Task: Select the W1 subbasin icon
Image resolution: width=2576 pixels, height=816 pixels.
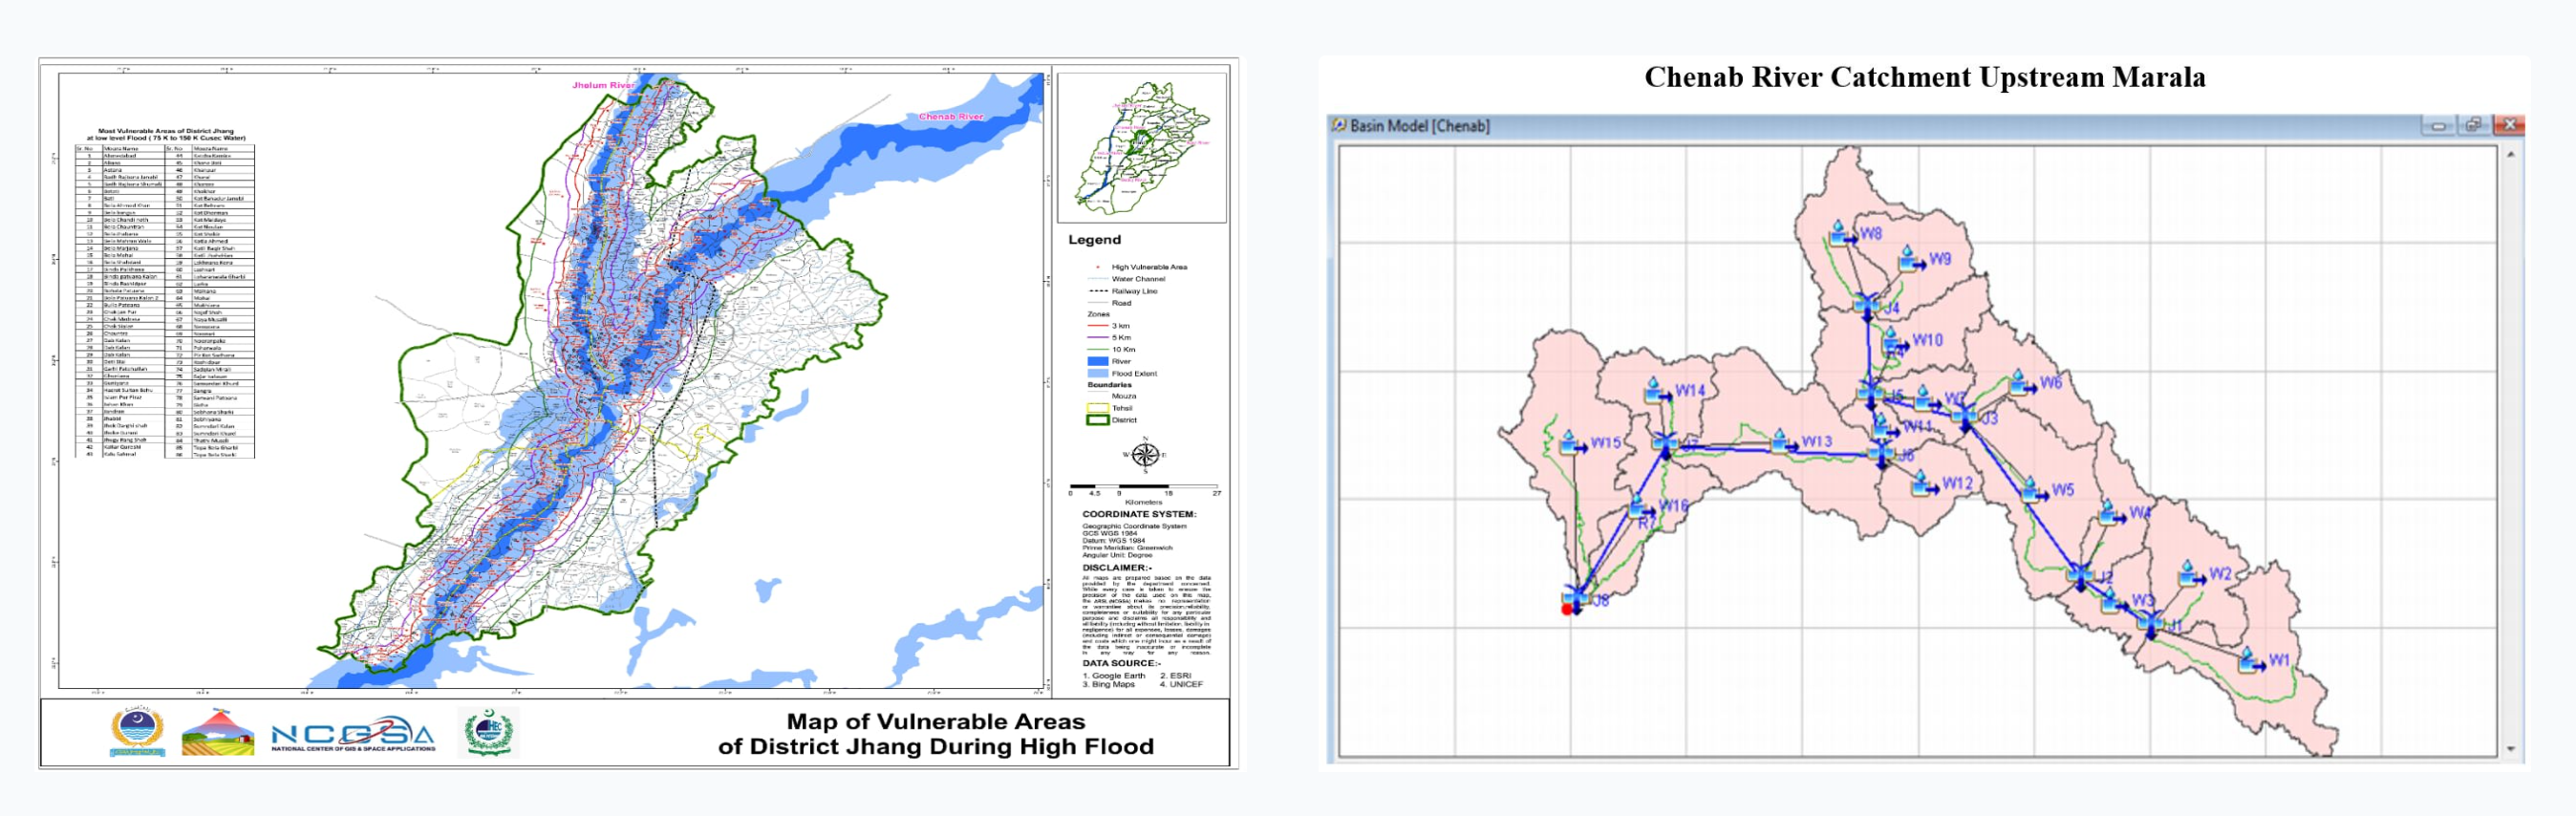Action: 2247,660
